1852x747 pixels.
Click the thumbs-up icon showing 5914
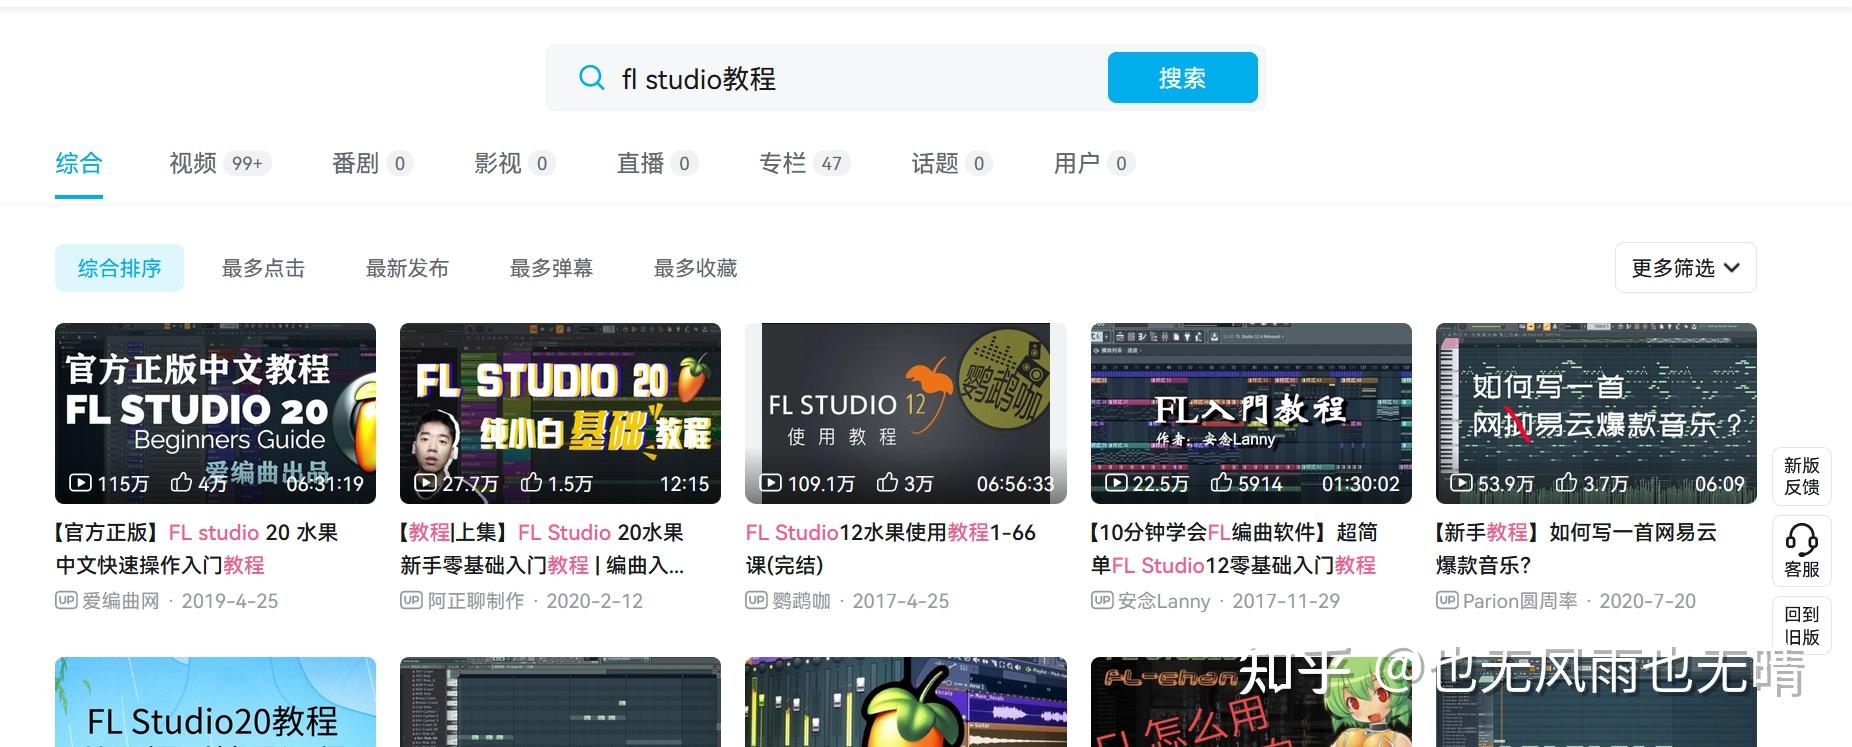pyautogui.click(x=1221, y=482)
